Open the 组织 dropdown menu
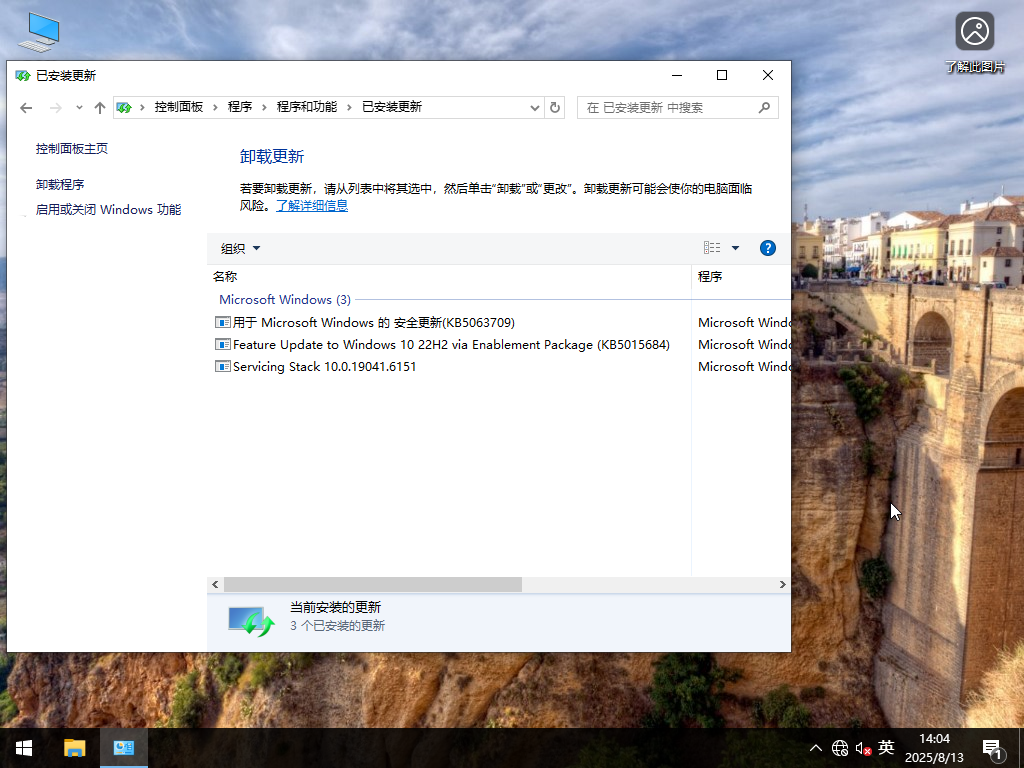 click(x=239, y=247)
